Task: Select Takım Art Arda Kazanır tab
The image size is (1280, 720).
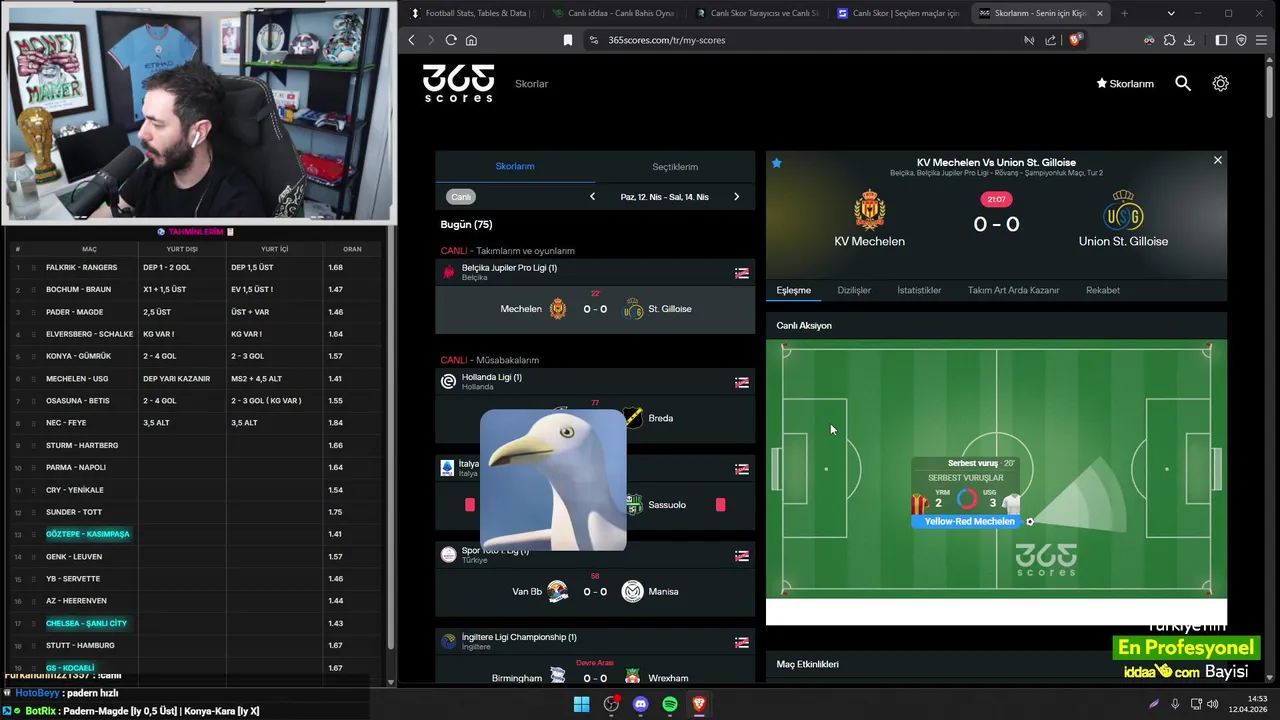Action: 1013,290
